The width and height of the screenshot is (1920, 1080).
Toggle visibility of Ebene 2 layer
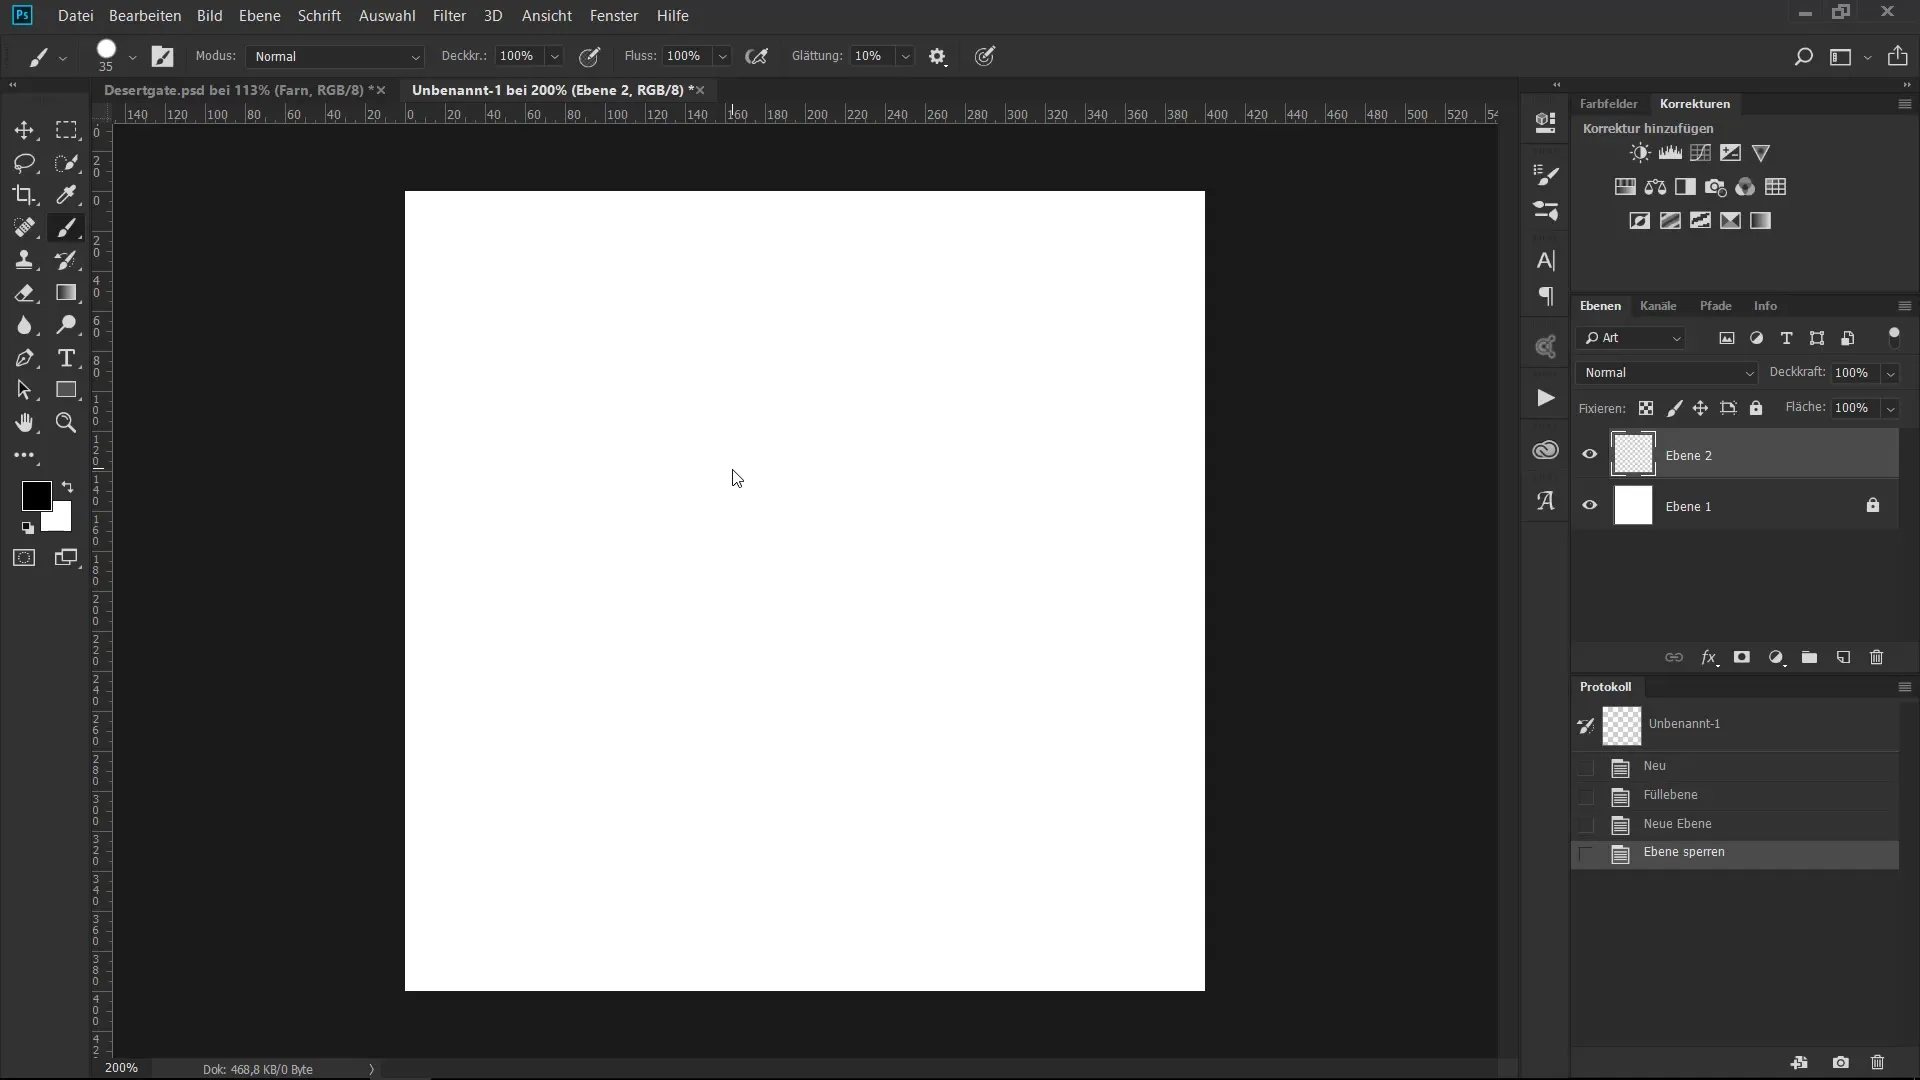point(1589,455)
